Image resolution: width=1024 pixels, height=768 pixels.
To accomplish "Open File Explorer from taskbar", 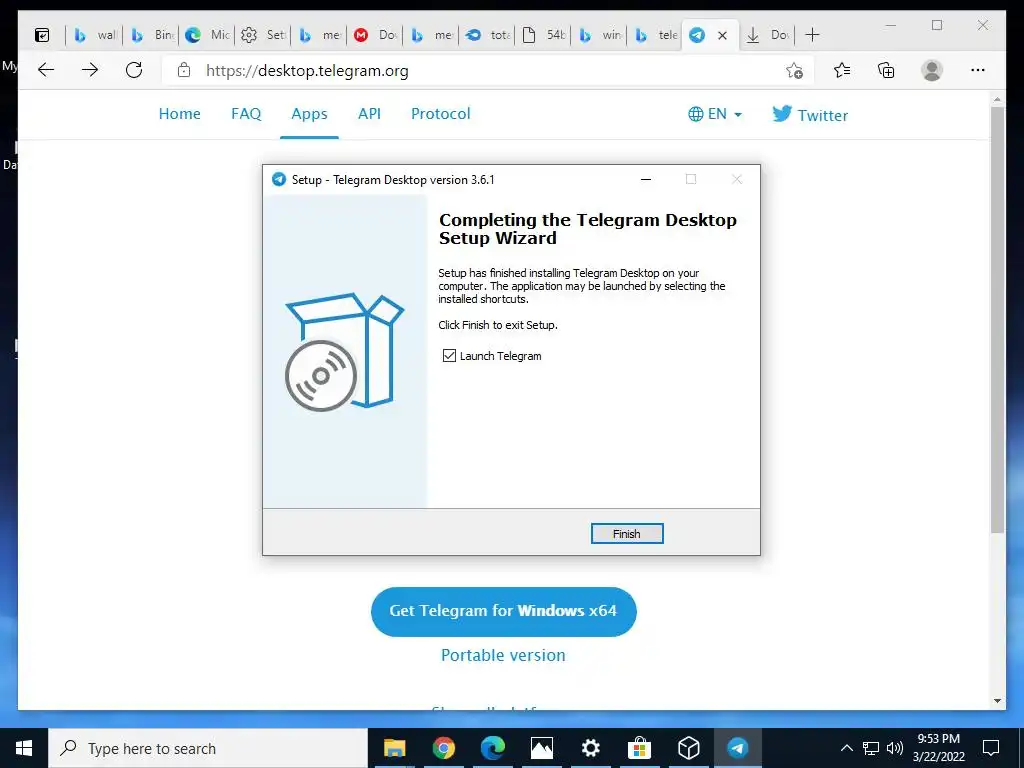I will [394, 748].
